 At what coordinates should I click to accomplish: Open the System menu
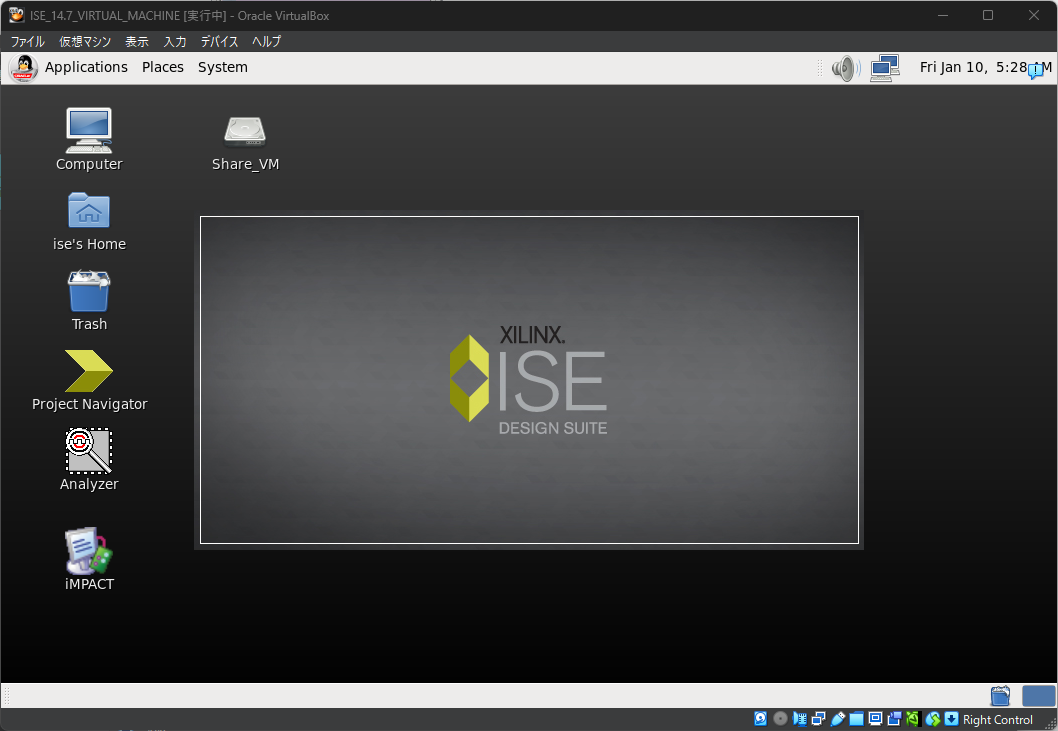[223, 67]
